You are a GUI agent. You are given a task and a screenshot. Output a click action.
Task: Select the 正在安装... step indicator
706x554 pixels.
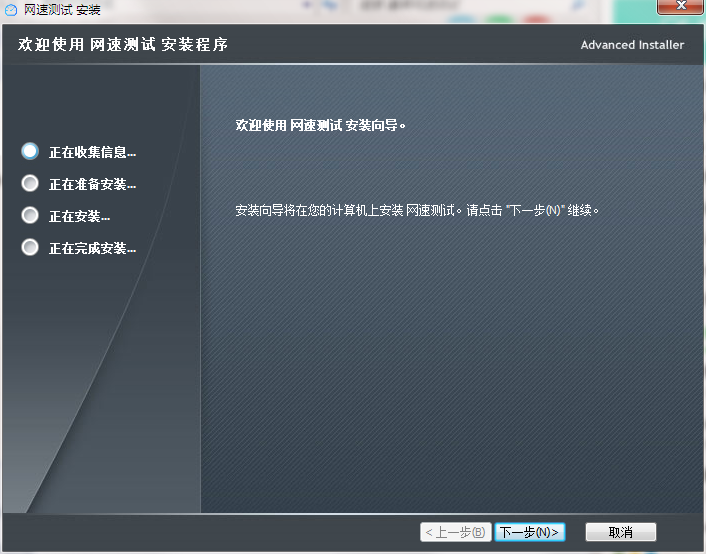pyautogui.click(x=30, y=215)
